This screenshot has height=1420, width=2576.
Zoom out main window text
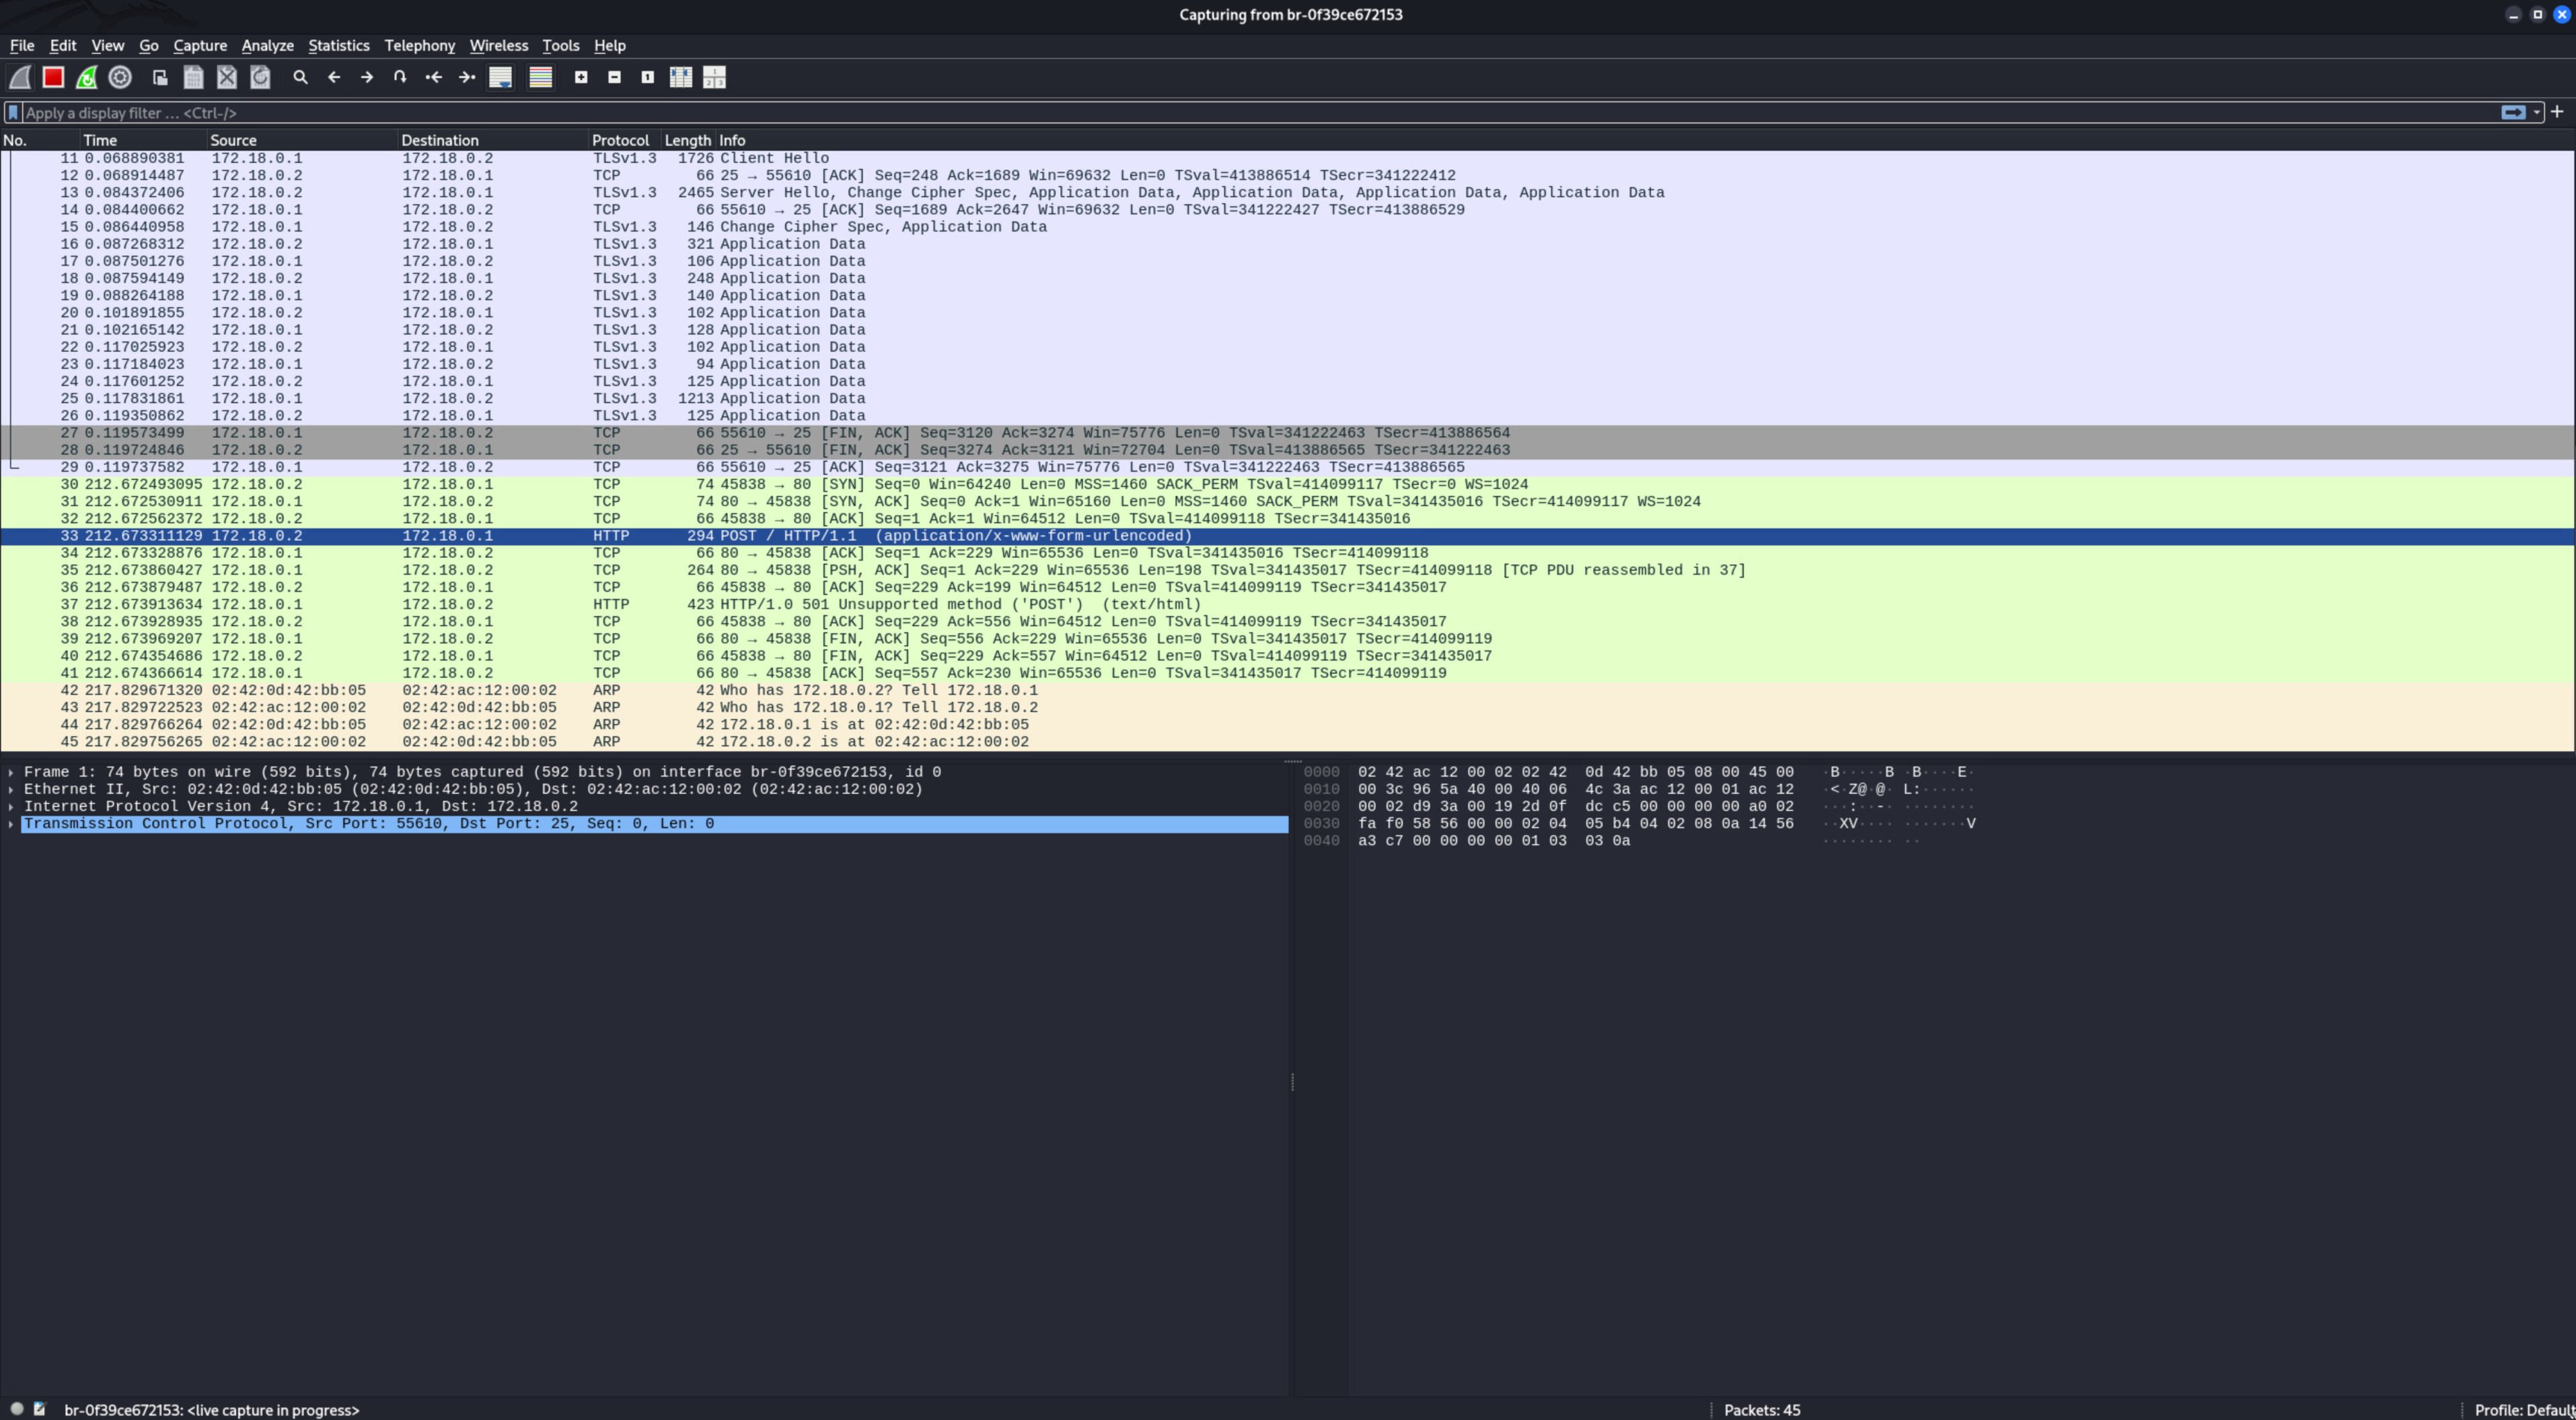(x=615, y=77)
